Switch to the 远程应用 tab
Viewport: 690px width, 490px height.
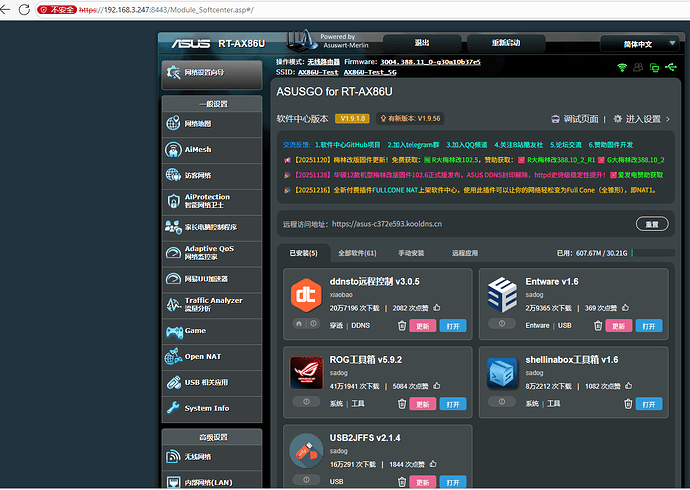pos(465,253)
